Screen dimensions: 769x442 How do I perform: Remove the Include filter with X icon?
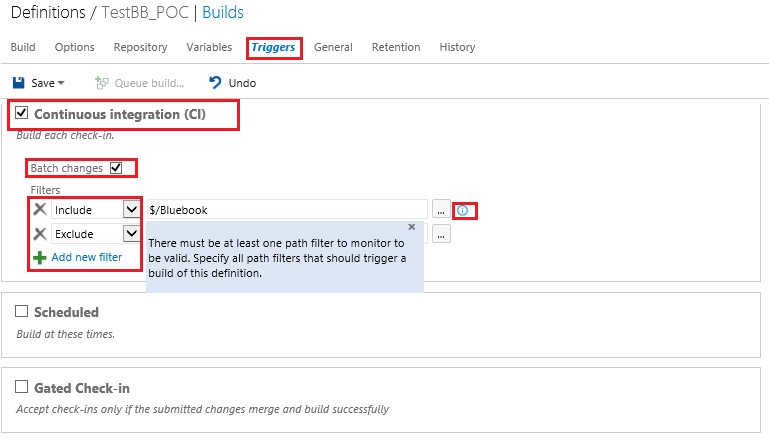coord(40,209)
